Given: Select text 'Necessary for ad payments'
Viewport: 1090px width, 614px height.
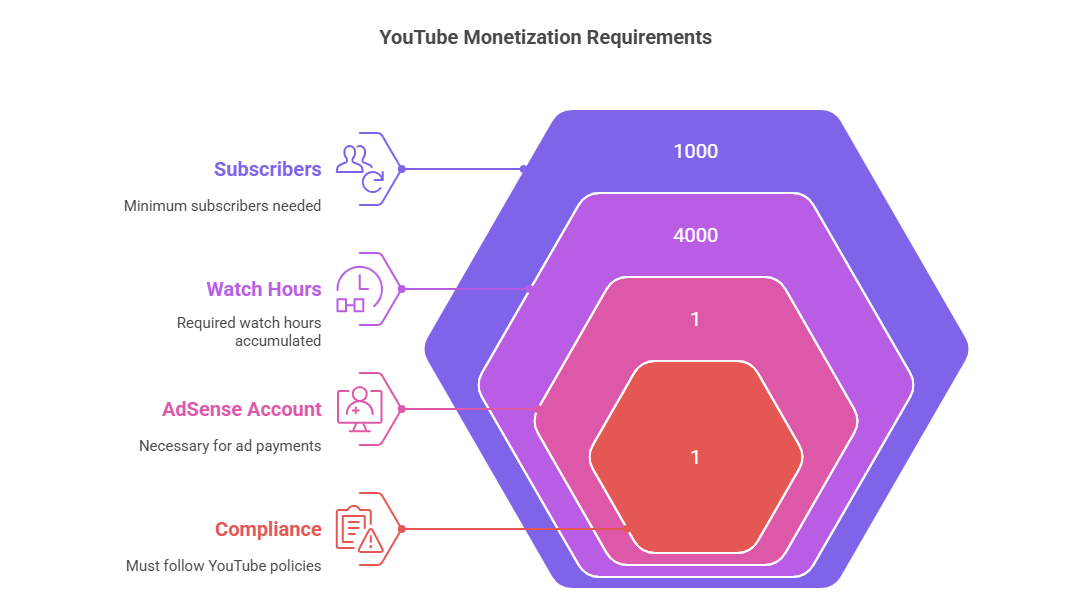Looking at the screenshot, I should click(x=230, y=446).
